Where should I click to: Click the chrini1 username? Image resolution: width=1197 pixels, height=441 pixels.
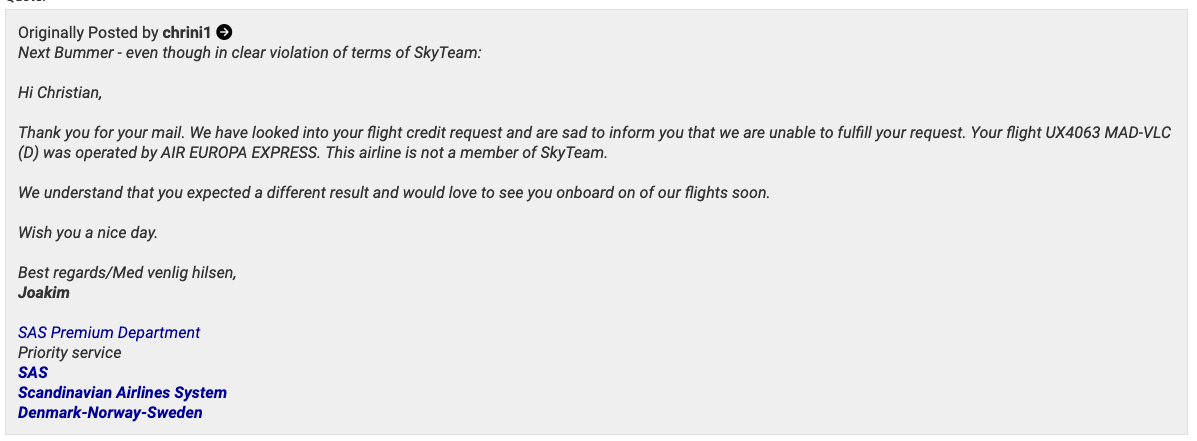pyautogui.click(x=187, y=33)
